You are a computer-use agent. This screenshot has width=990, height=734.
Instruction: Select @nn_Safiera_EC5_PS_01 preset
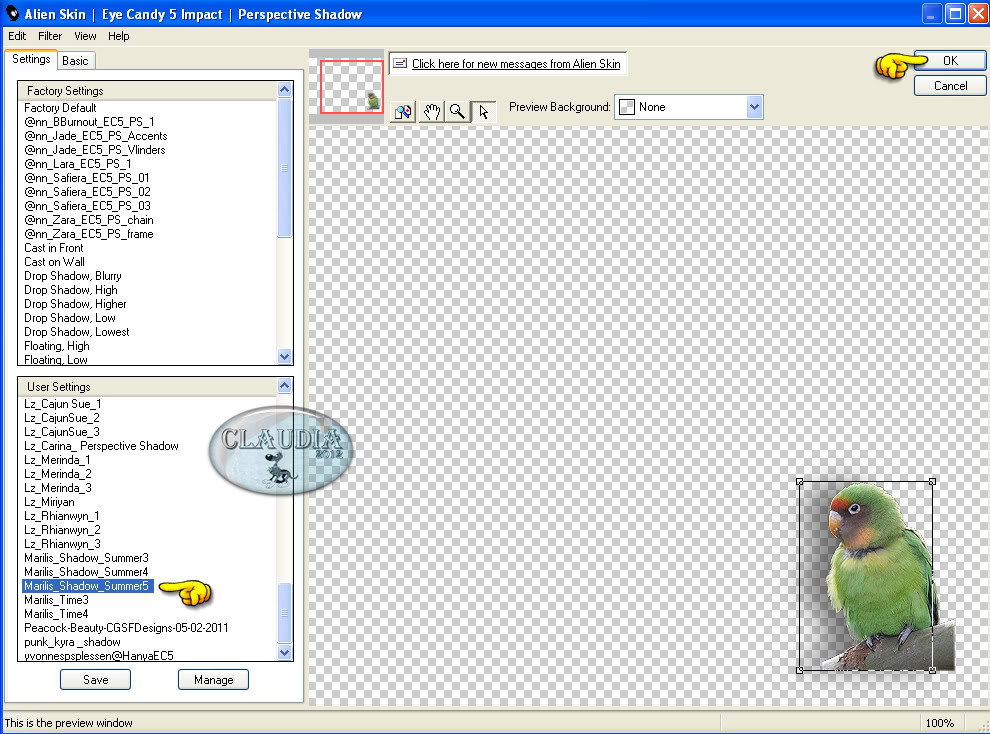86,178
